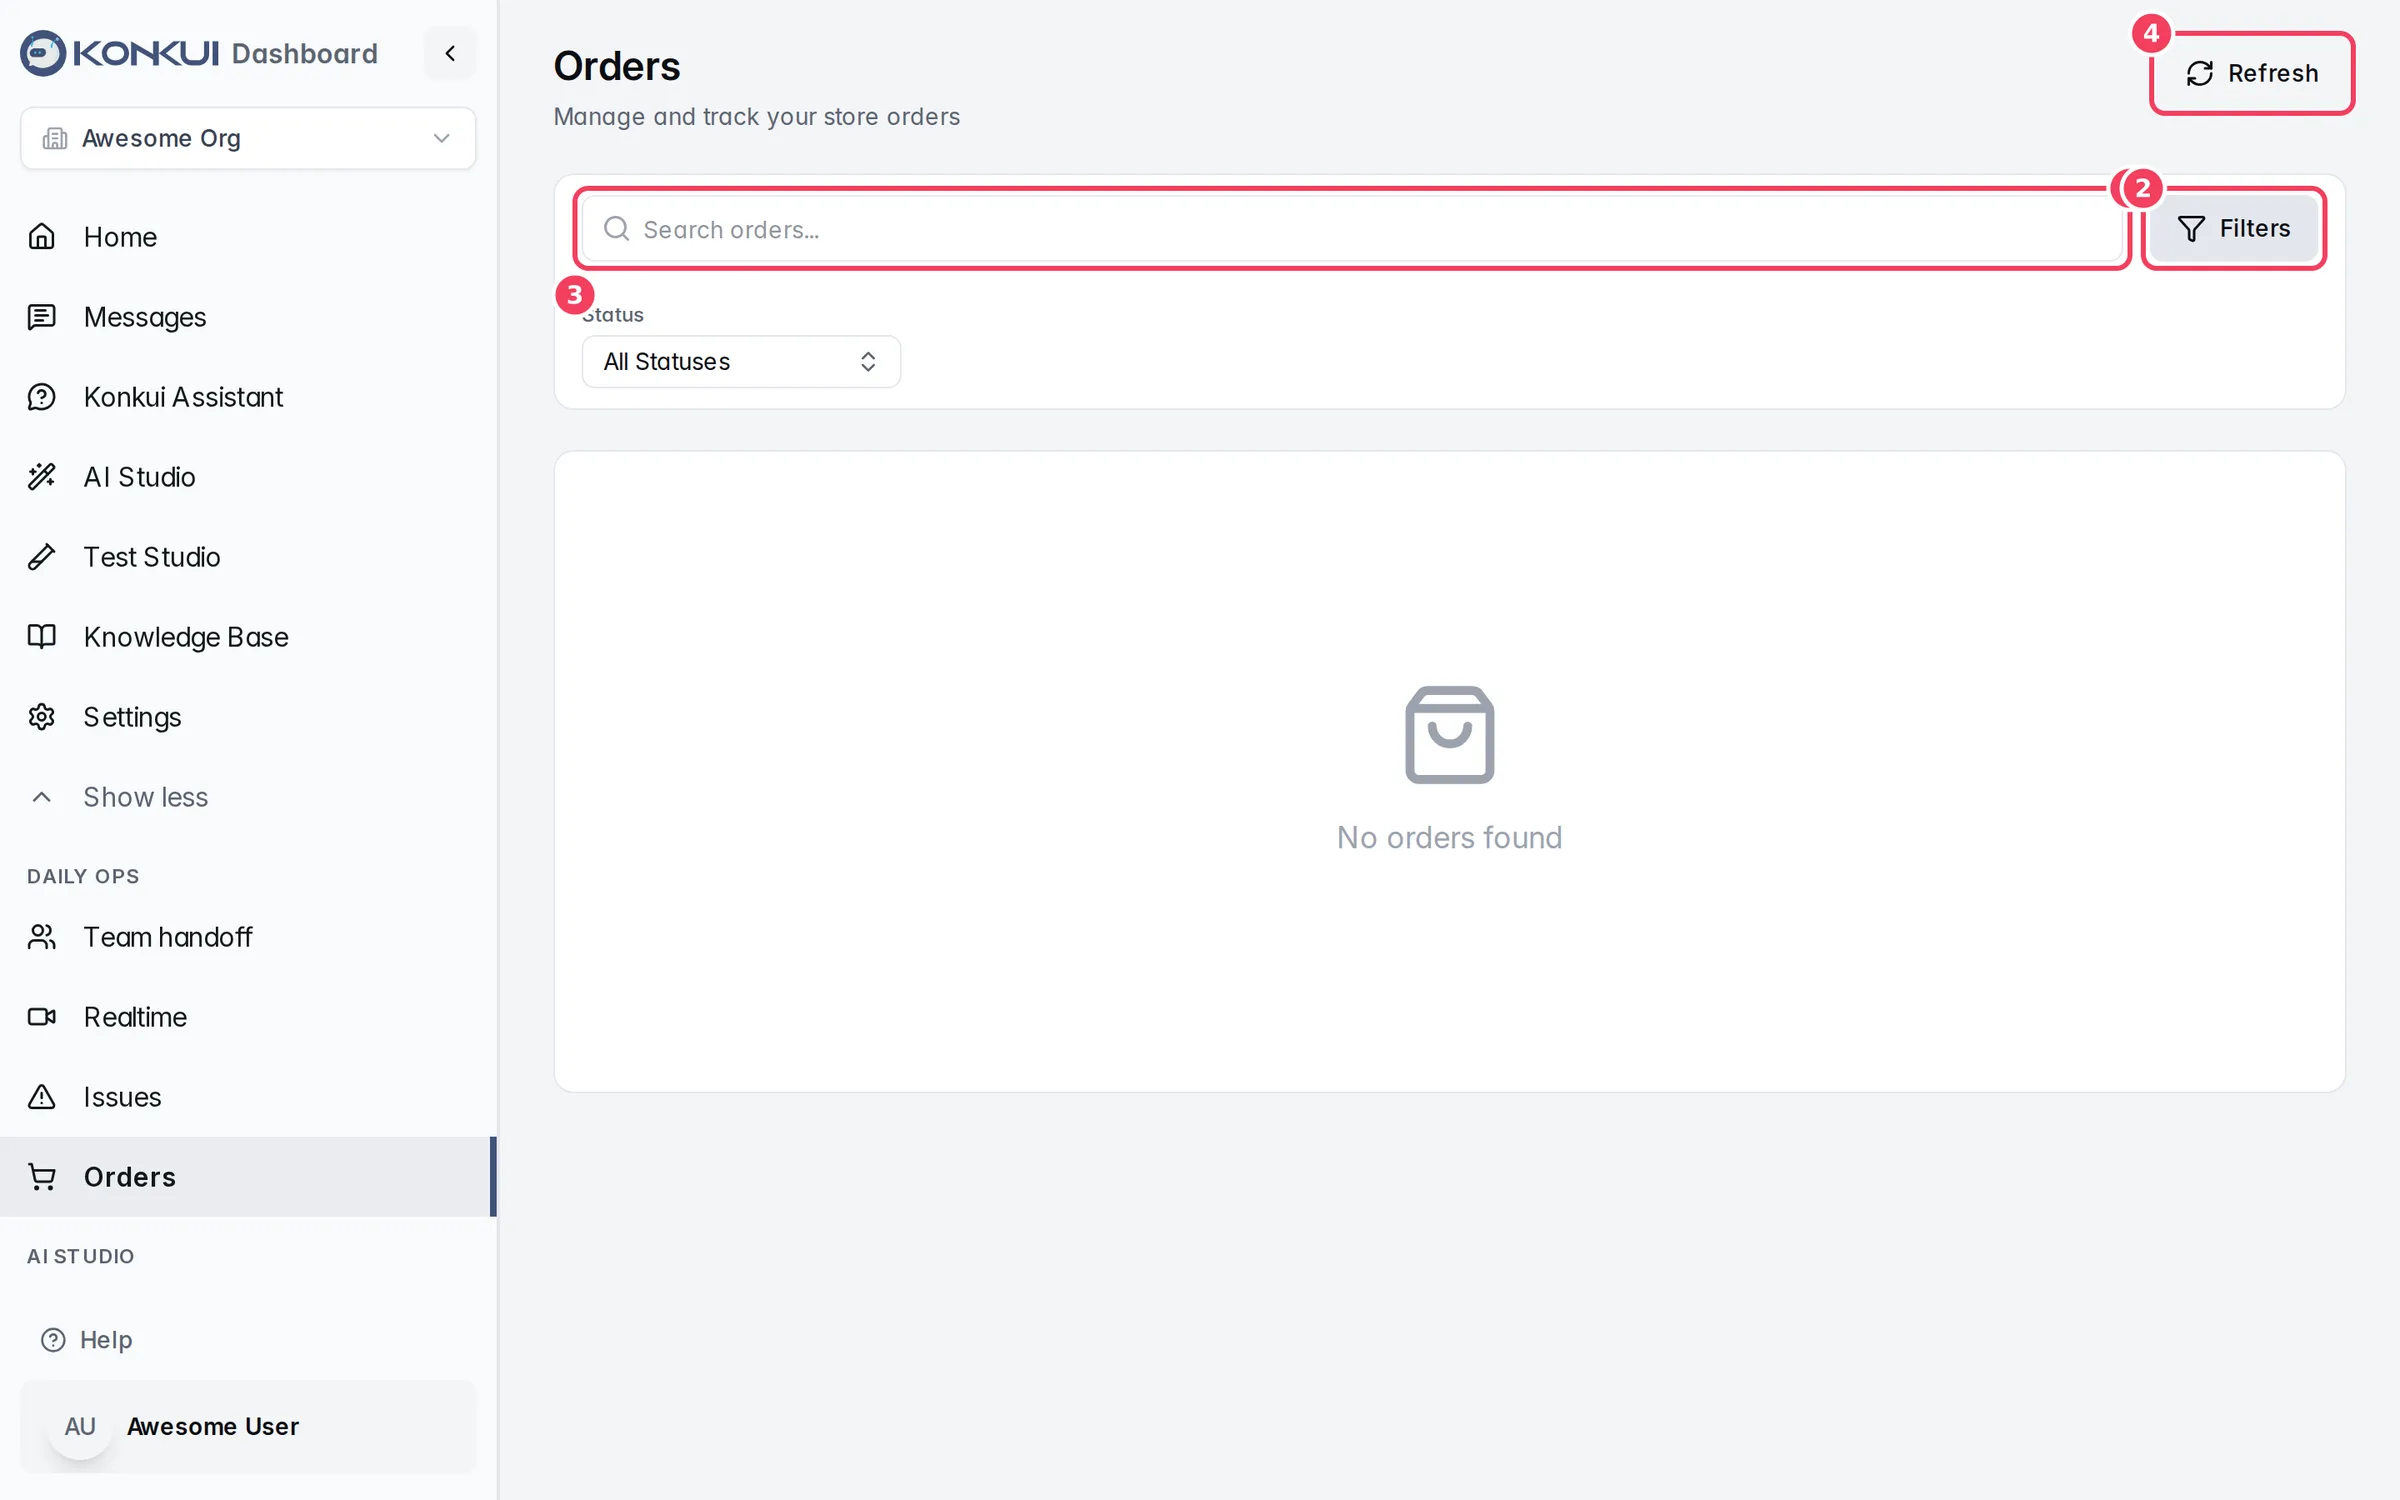This screenshot has height=1500, width=2400.
Task: Click the Refresh button
Action: tap(2252, 73)
